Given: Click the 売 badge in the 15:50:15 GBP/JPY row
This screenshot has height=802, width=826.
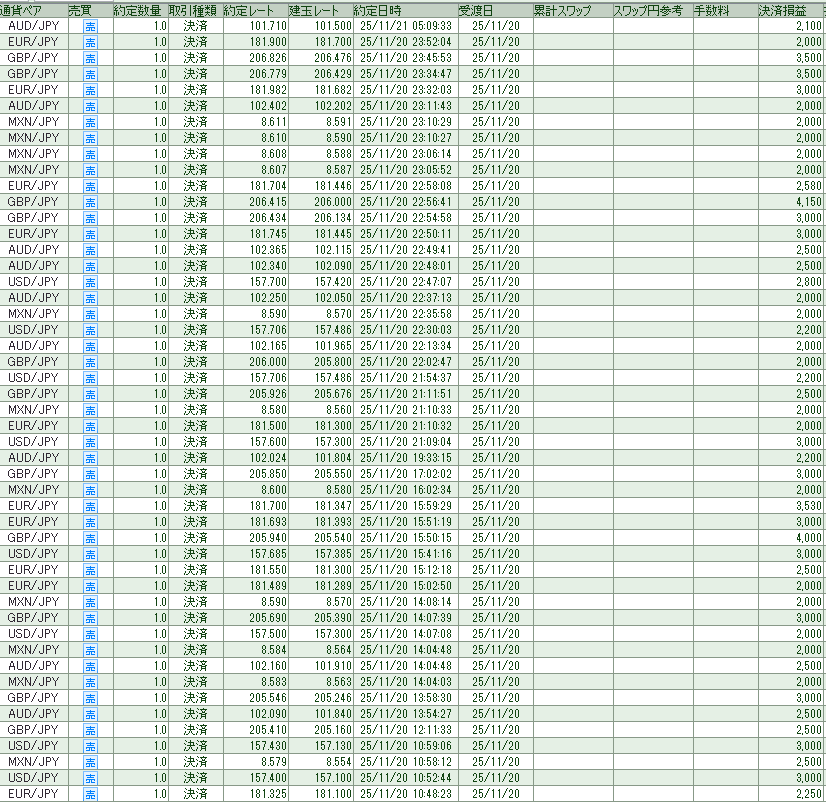Looking at the screenshot, I should click(x=90, y=538).
